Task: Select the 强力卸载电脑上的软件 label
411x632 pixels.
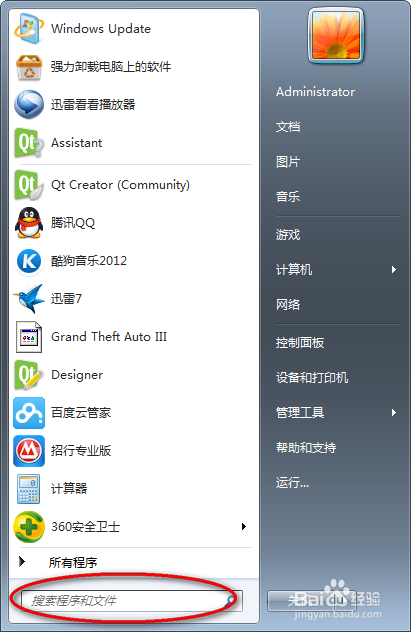Action: point(111,67)
